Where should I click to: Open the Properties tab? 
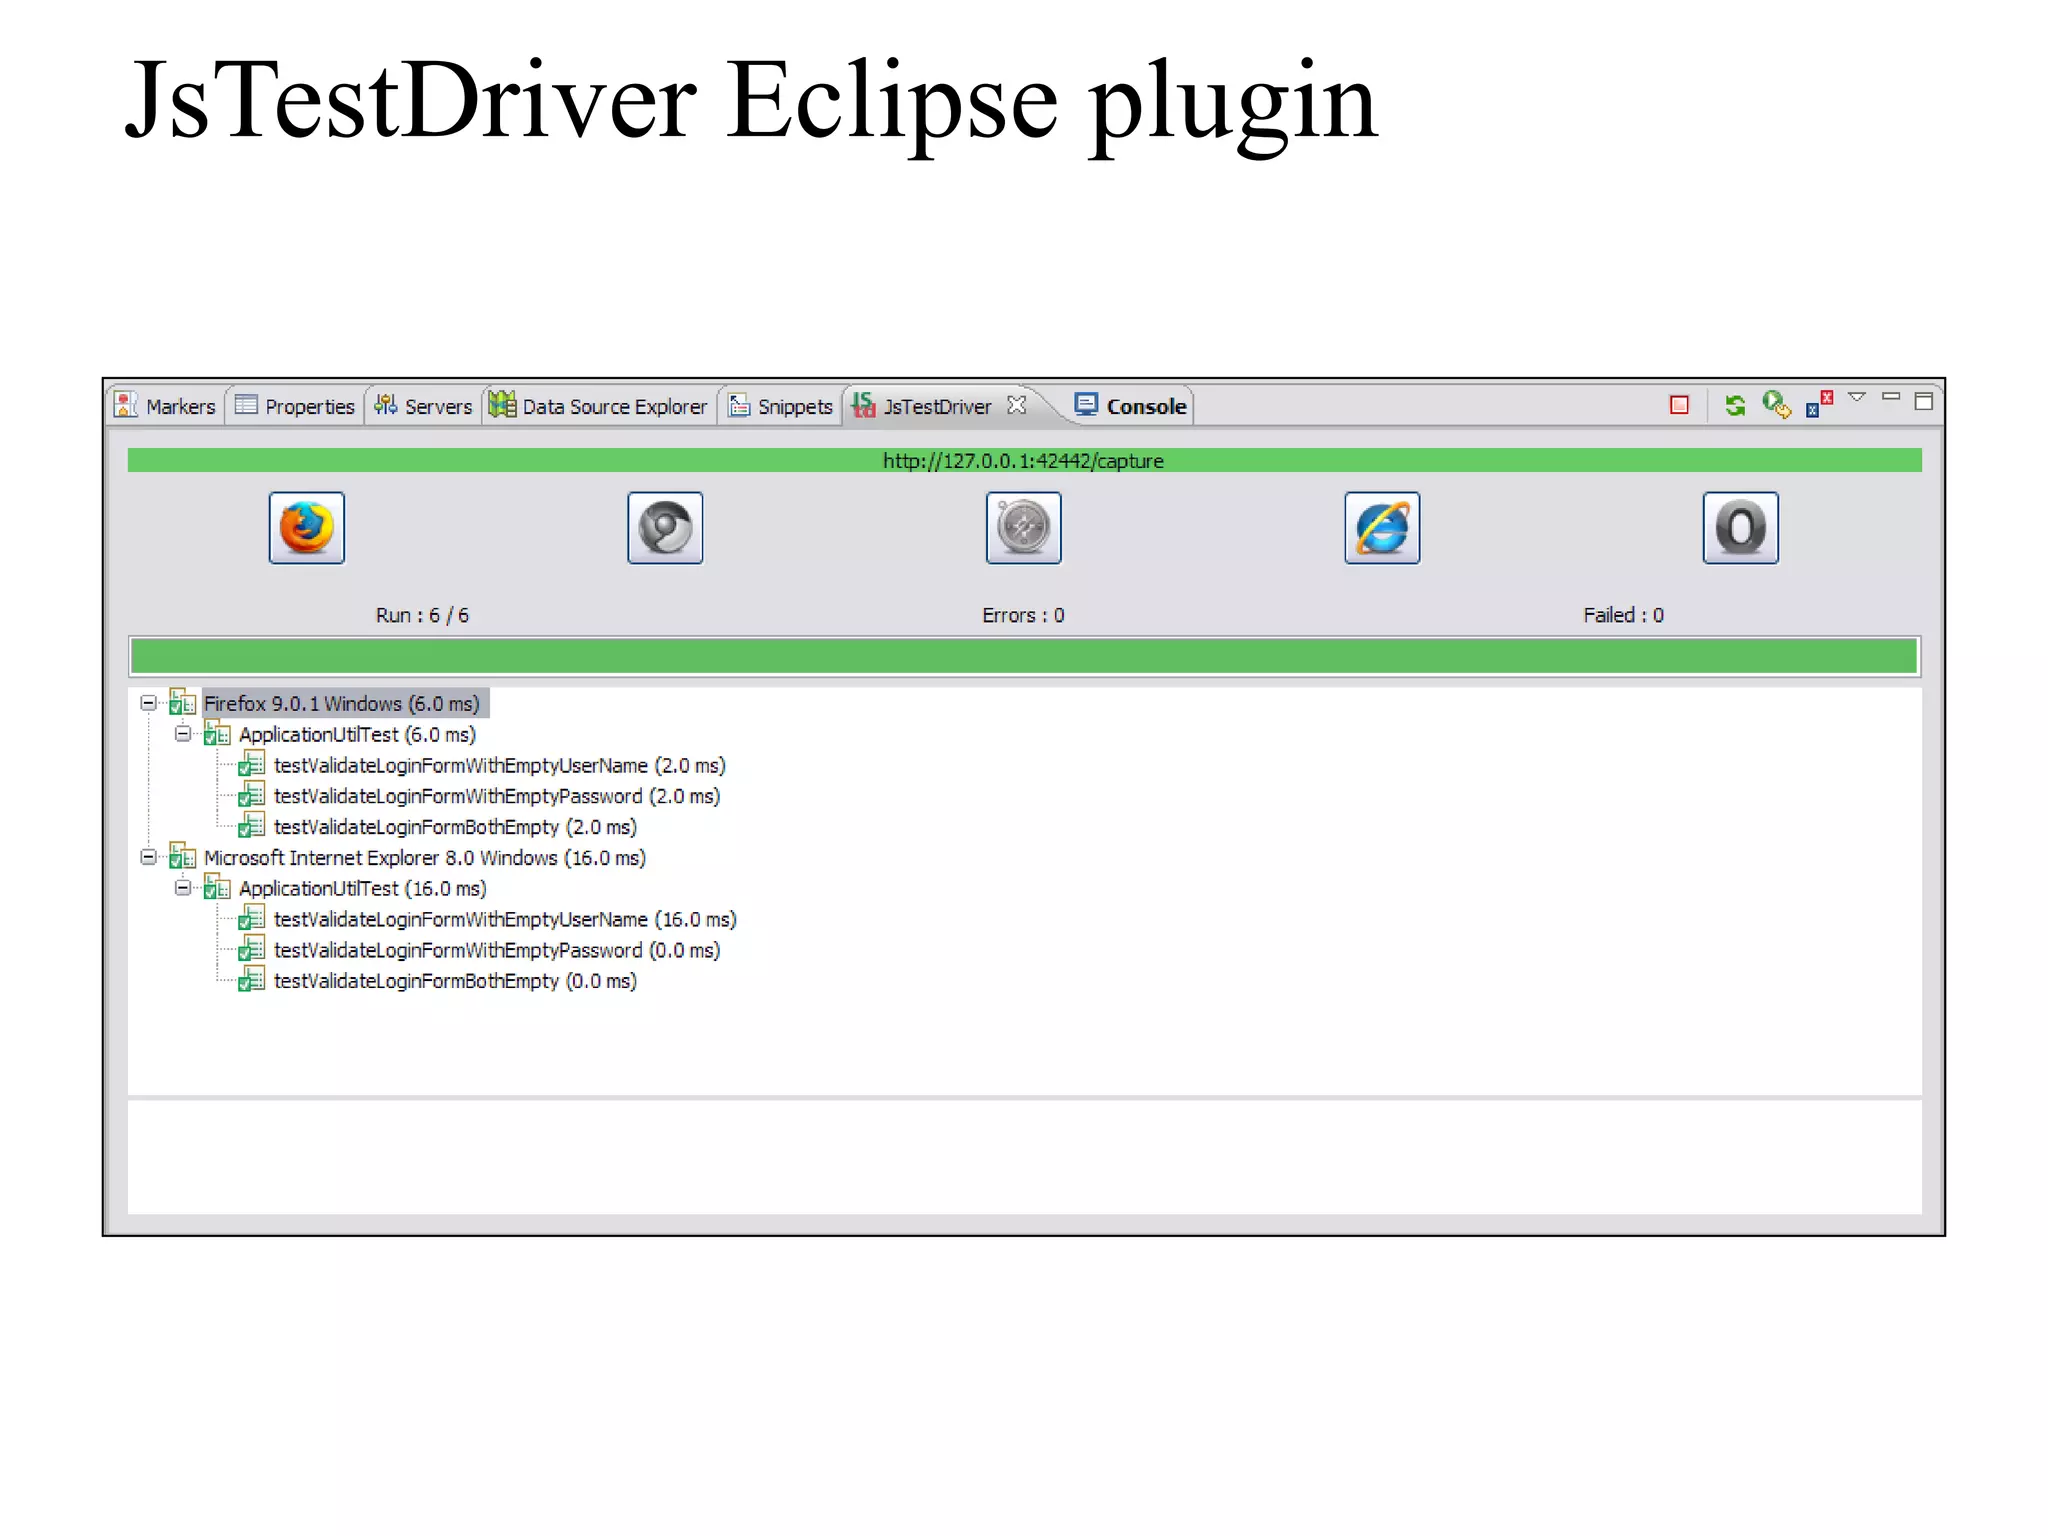coord(295,406)
